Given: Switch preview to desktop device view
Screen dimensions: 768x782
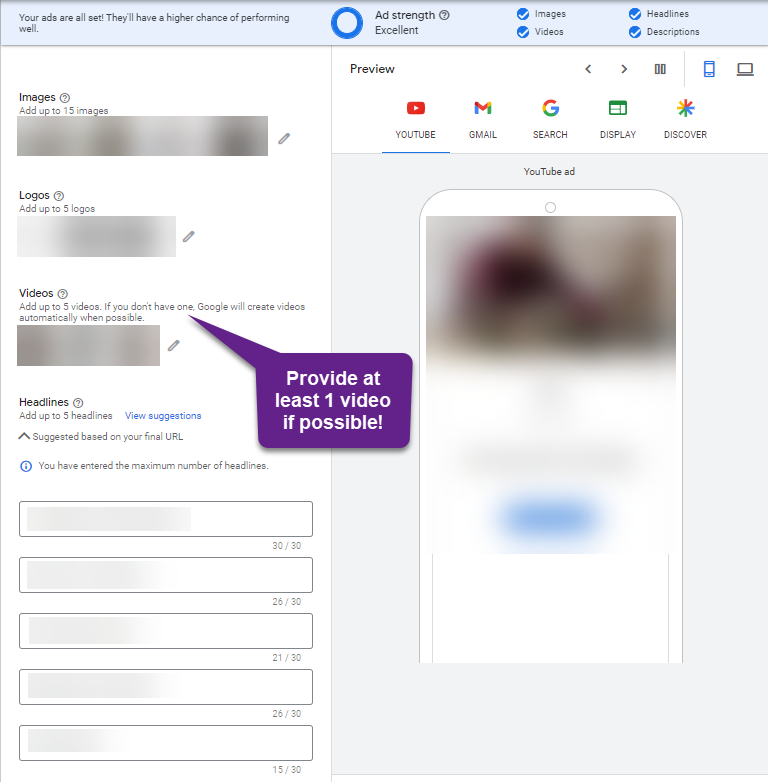Looking at the screenshot, I should tap(745, 69).
